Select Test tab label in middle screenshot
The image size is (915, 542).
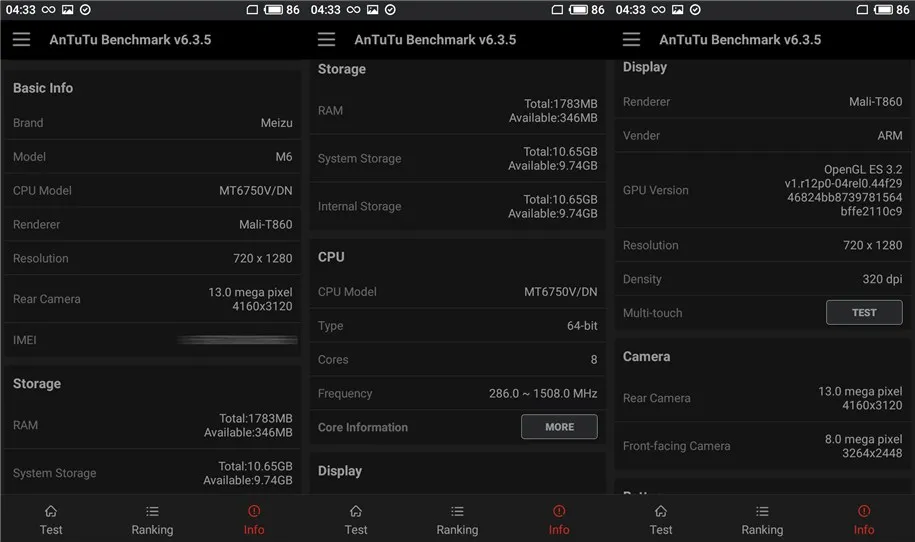356,530
